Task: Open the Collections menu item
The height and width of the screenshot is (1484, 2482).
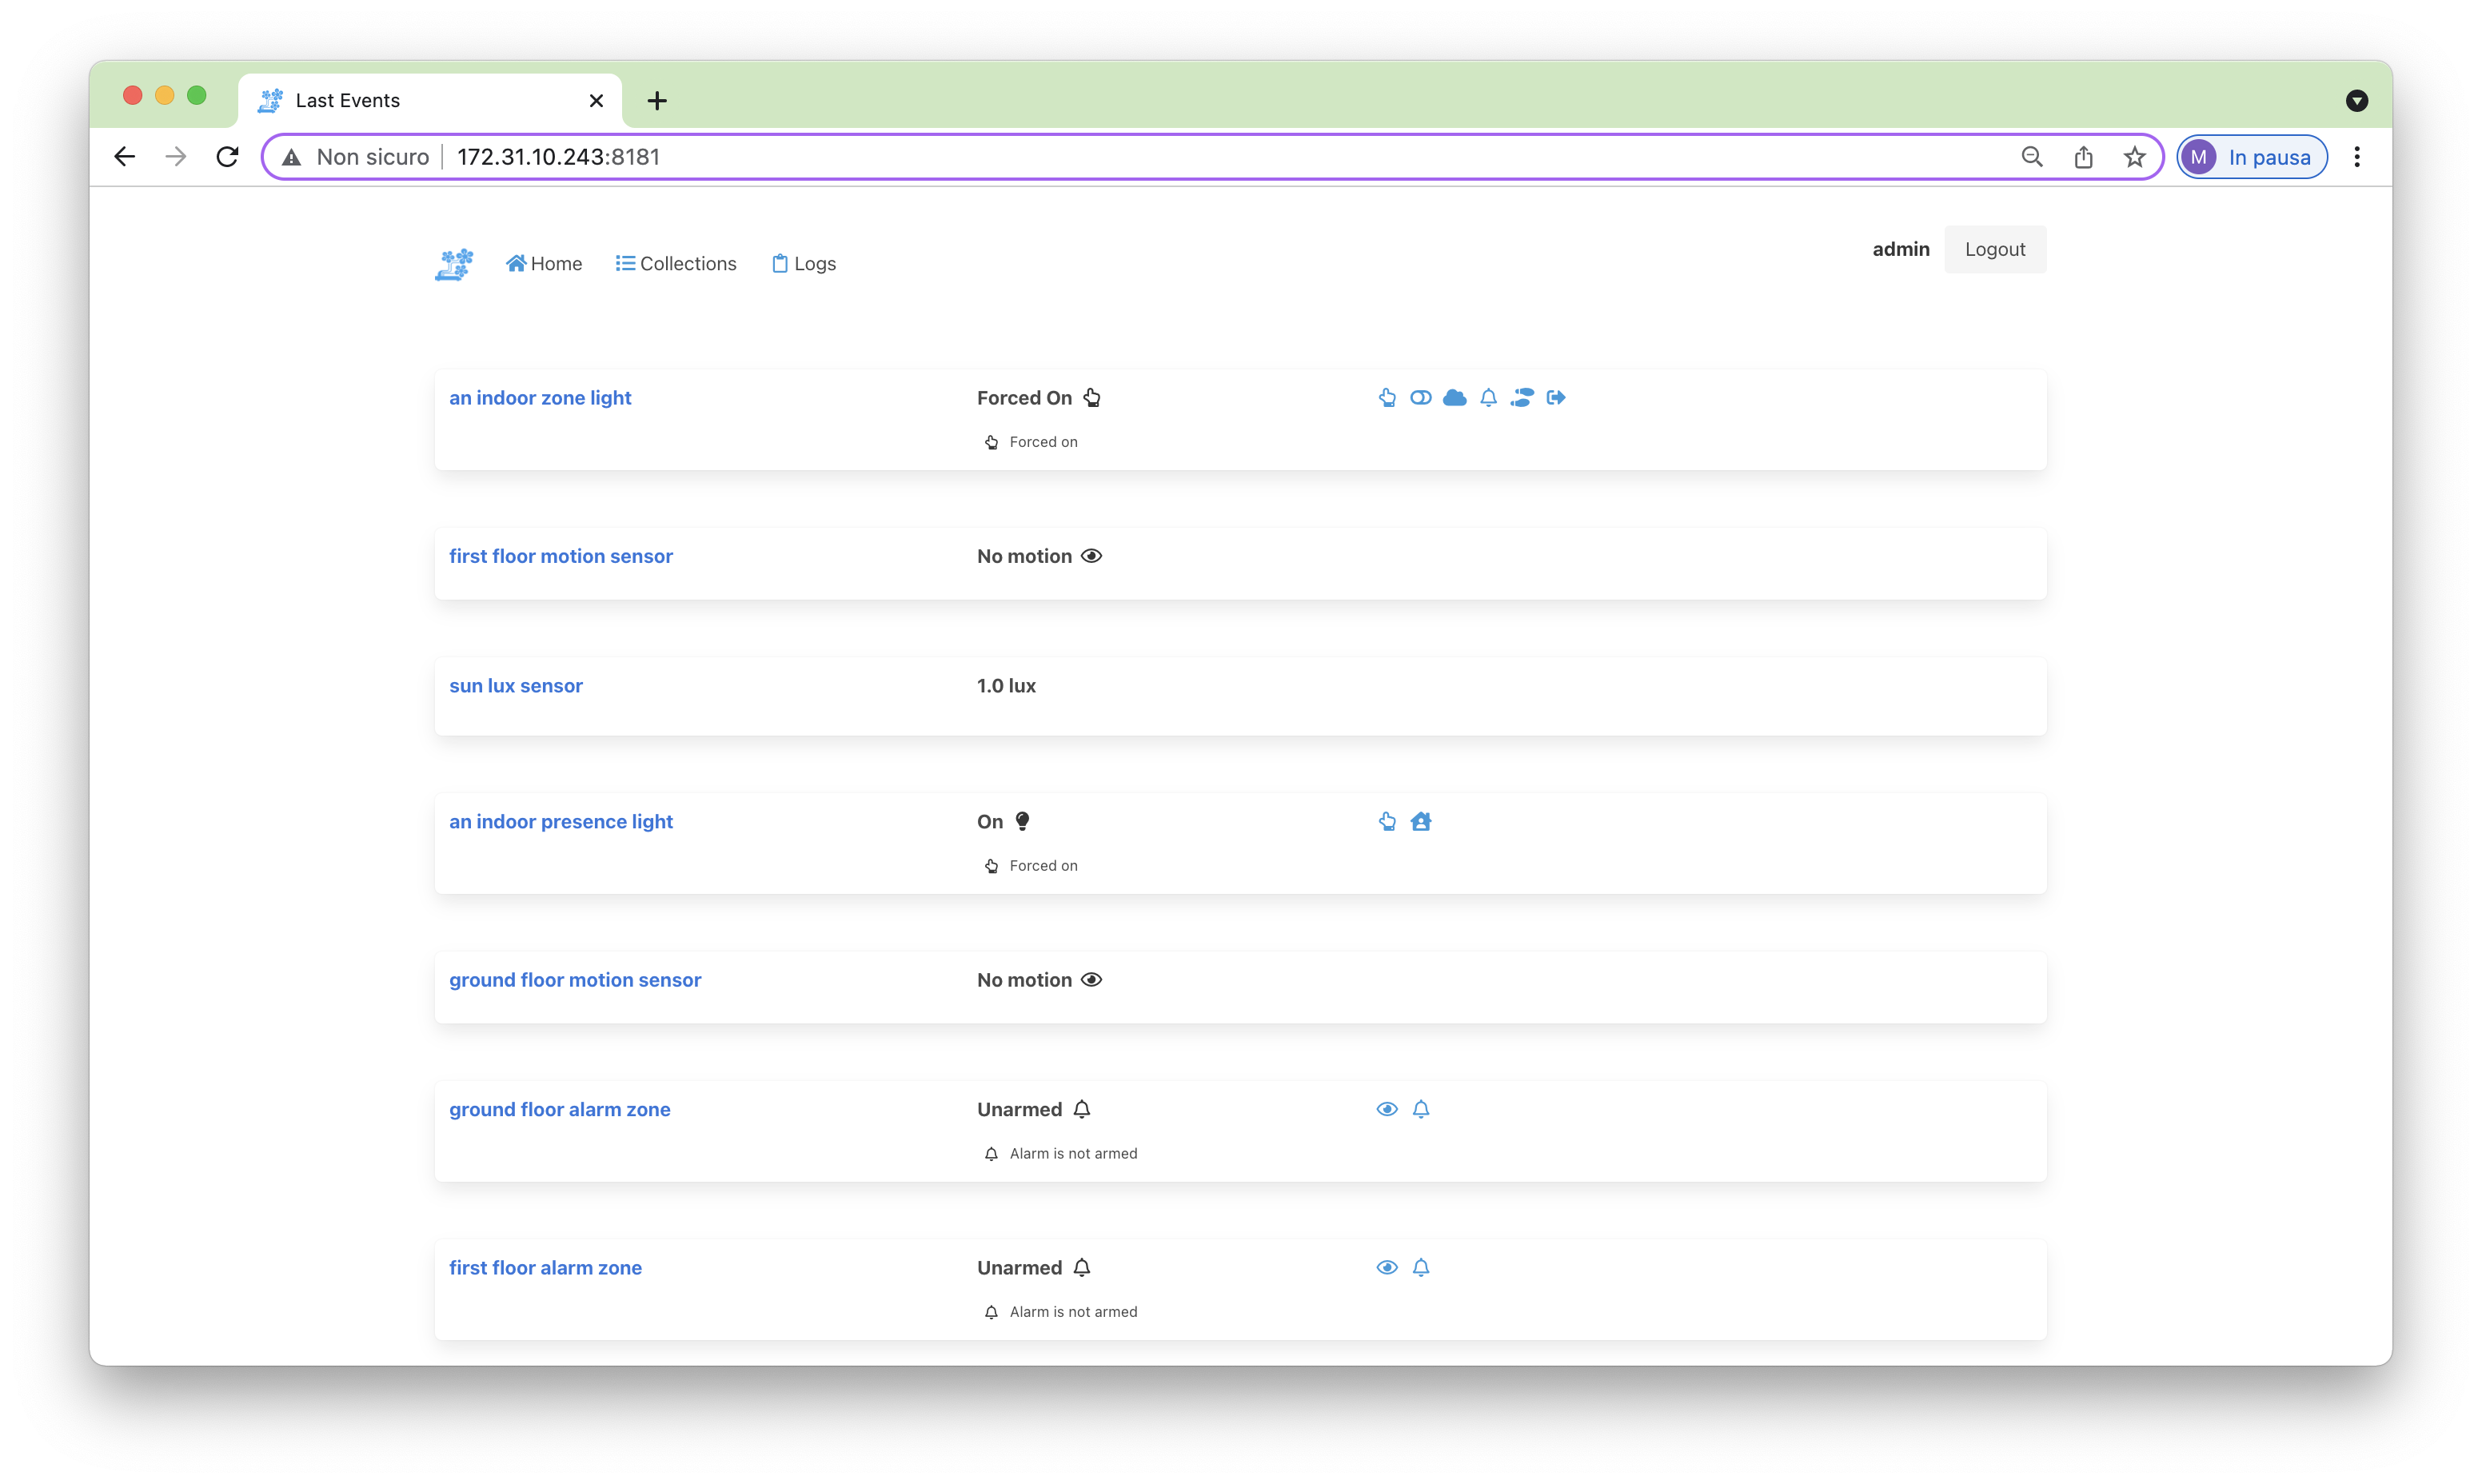Action: pyautogui.click(x=676, y=264)
